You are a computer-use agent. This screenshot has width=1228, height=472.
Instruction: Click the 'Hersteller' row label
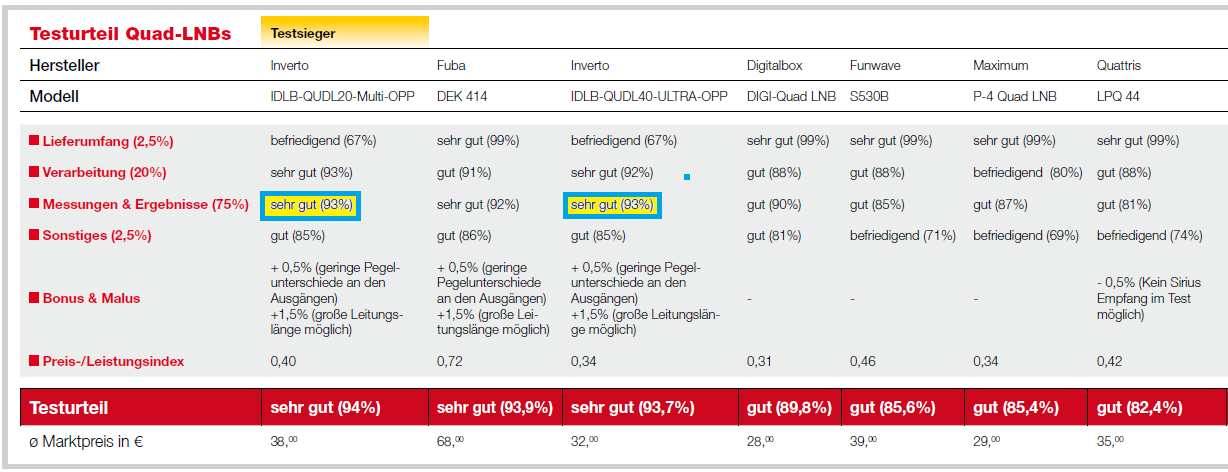click(64, 66)
